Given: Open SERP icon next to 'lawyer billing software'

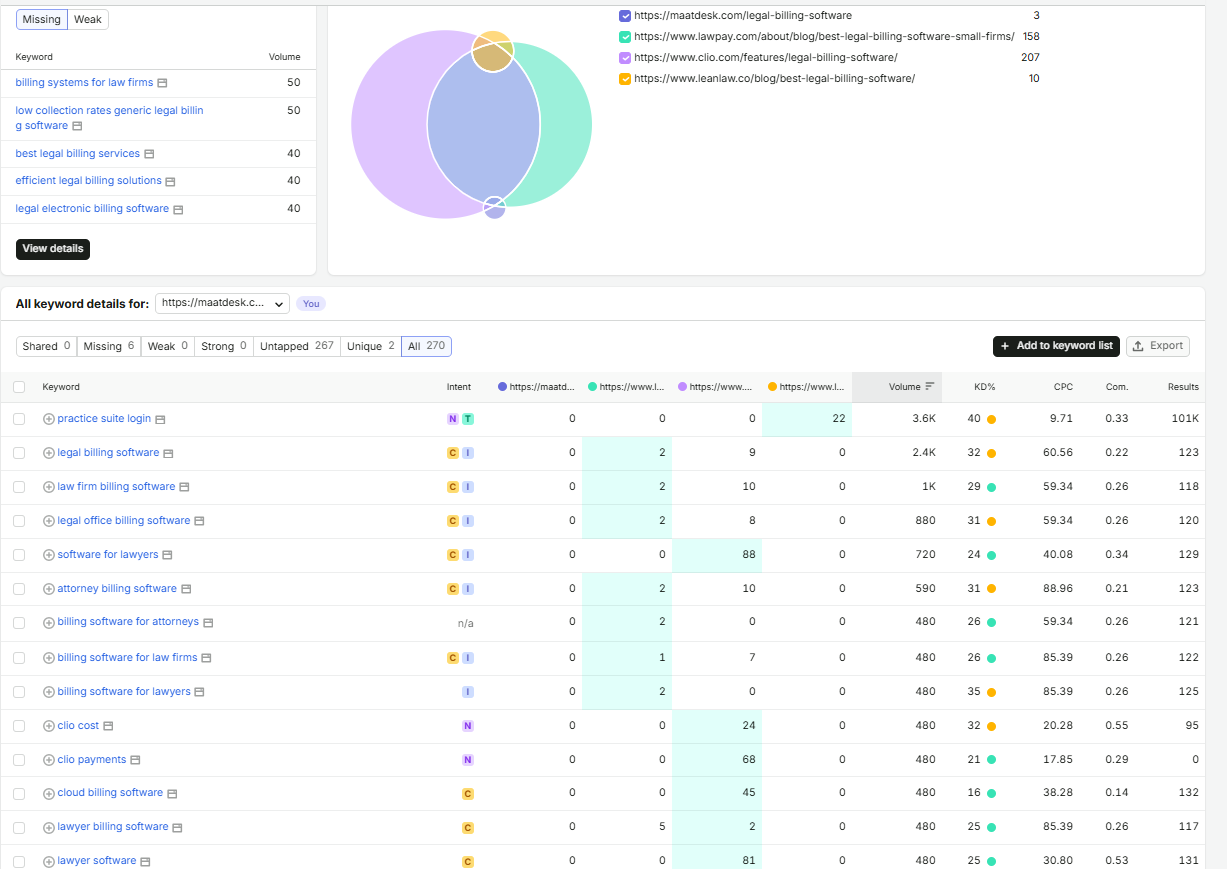Looking at the screenshot, I should pyautogui.click(x=177, y=828).
